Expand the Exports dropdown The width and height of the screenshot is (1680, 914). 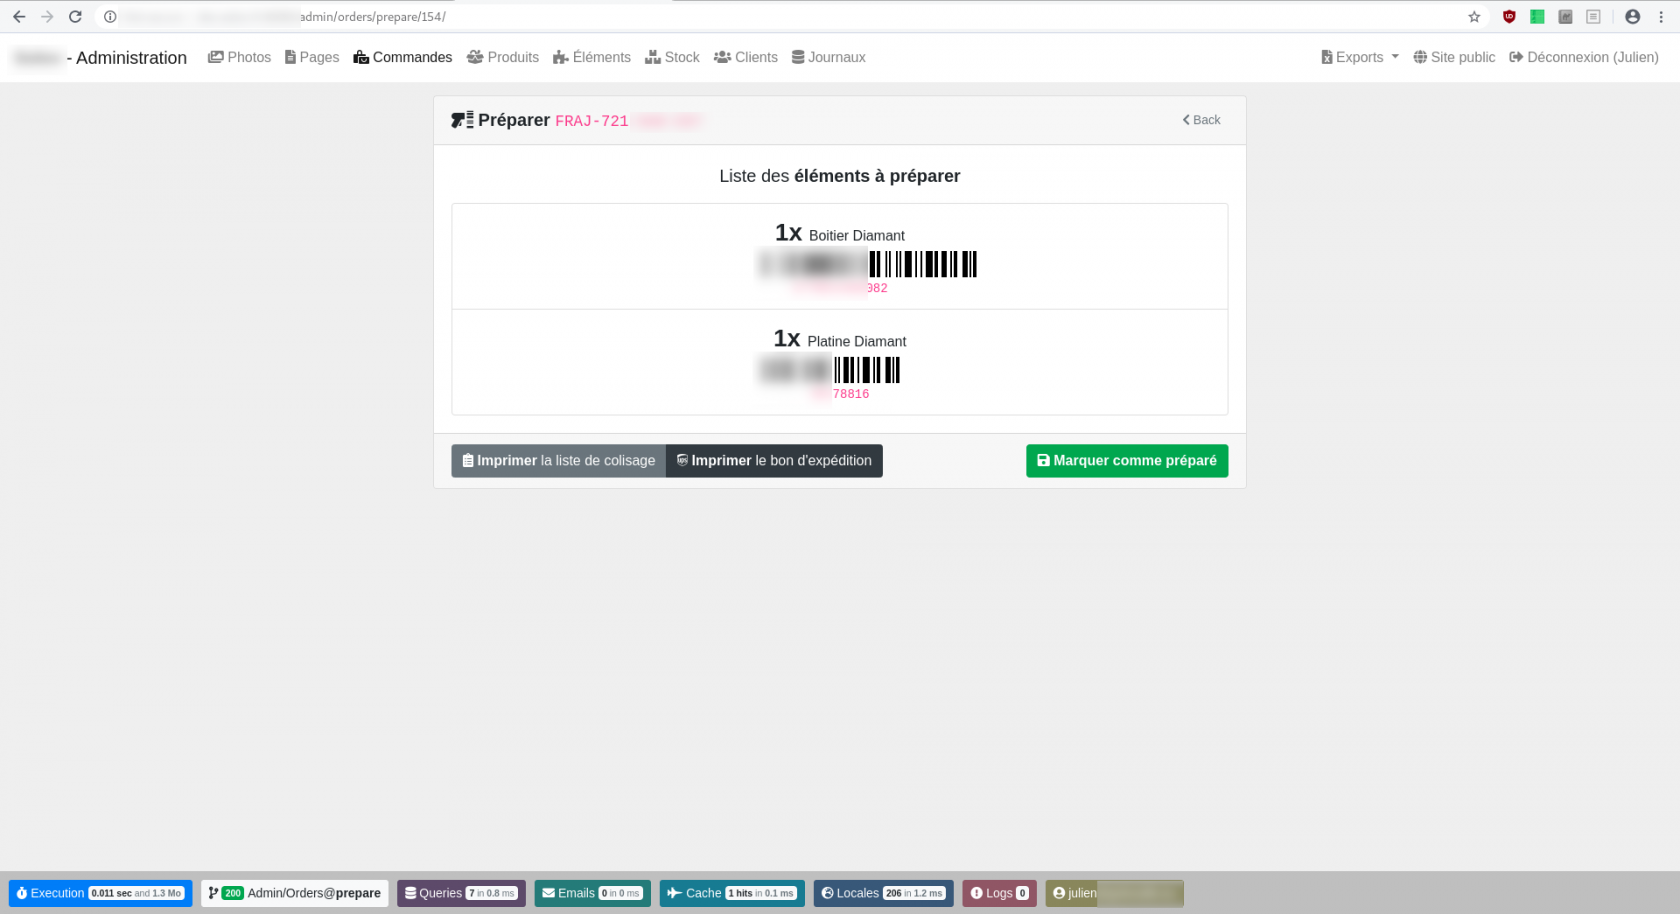point(1360,57)
